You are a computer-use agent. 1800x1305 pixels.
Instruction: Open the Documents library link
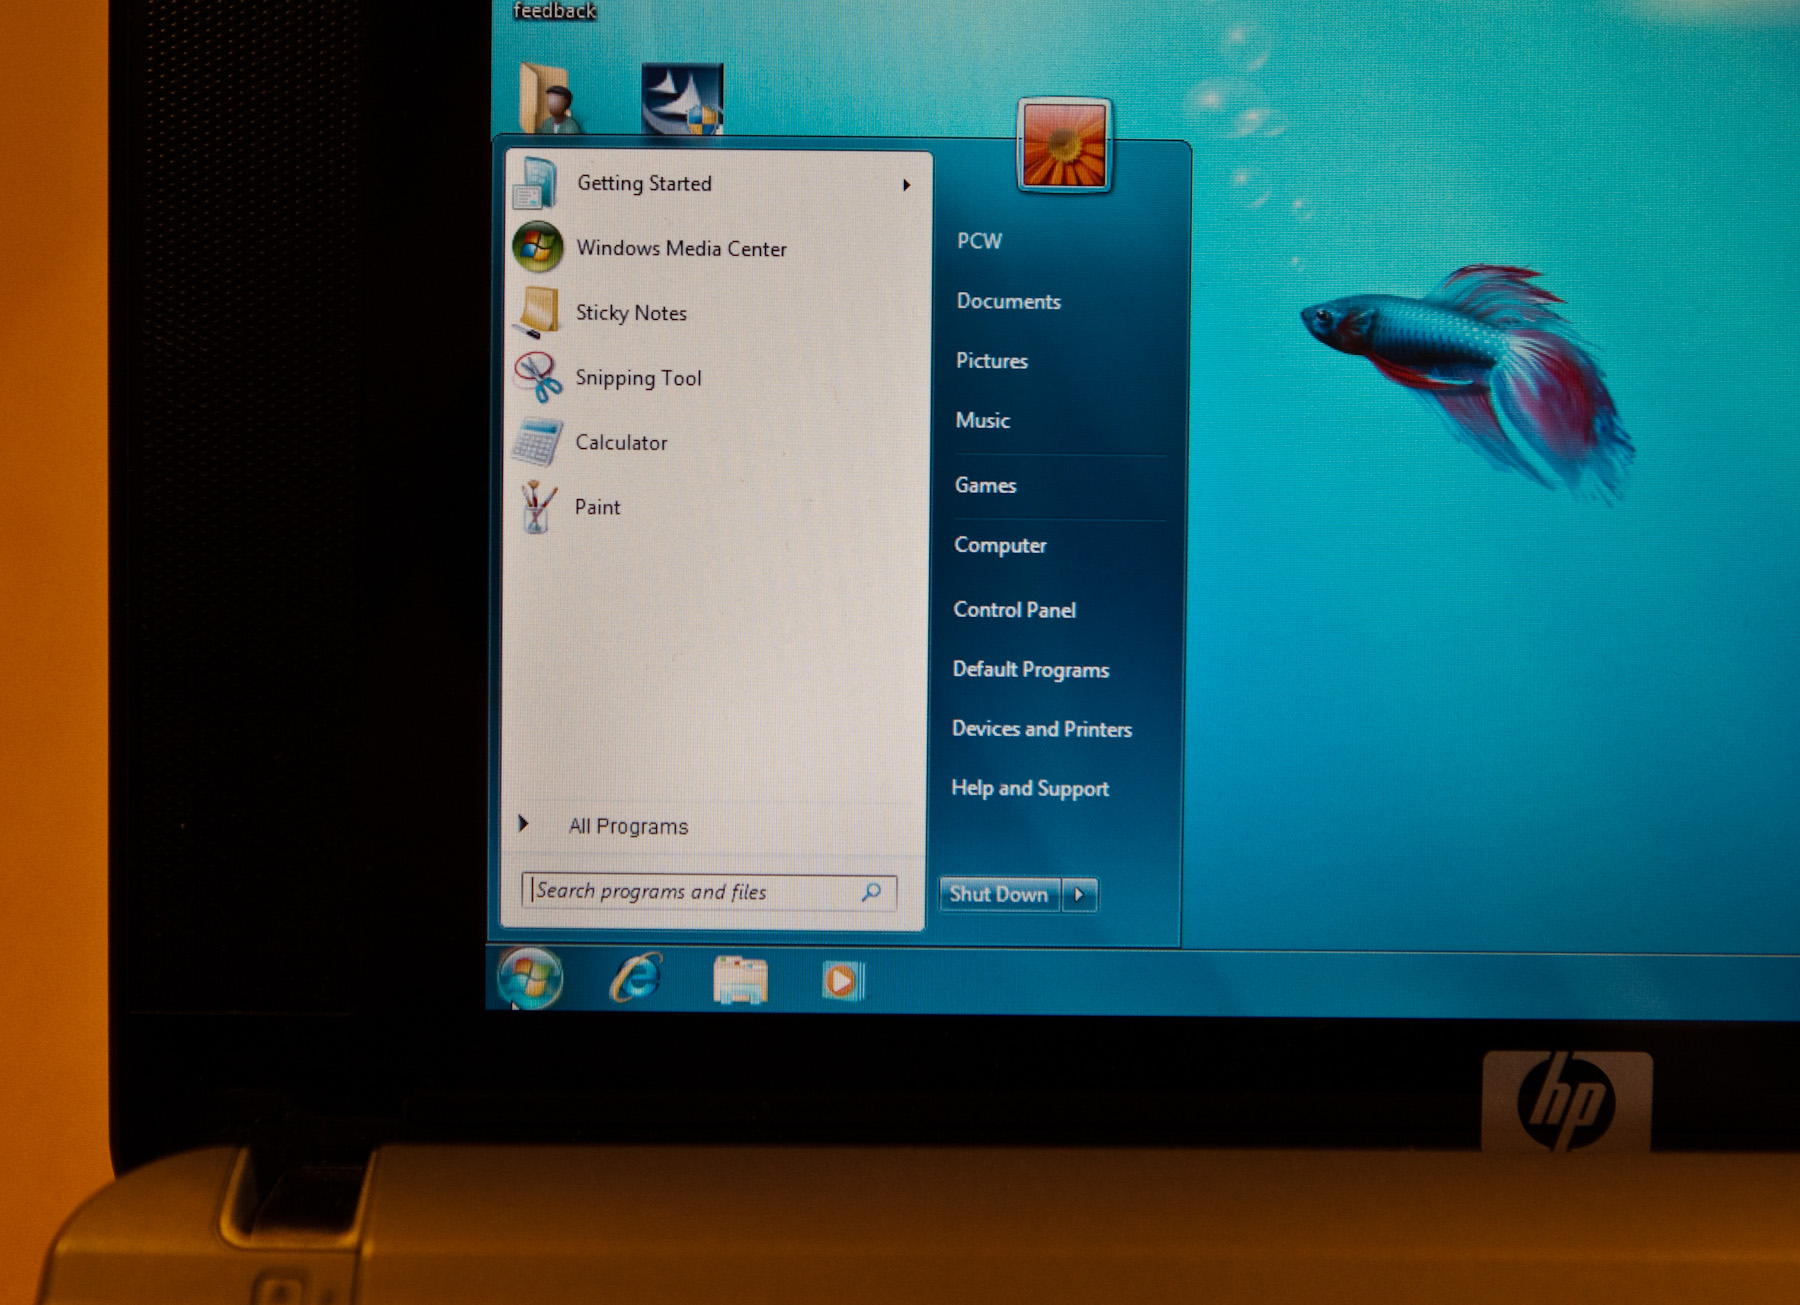1008,301
